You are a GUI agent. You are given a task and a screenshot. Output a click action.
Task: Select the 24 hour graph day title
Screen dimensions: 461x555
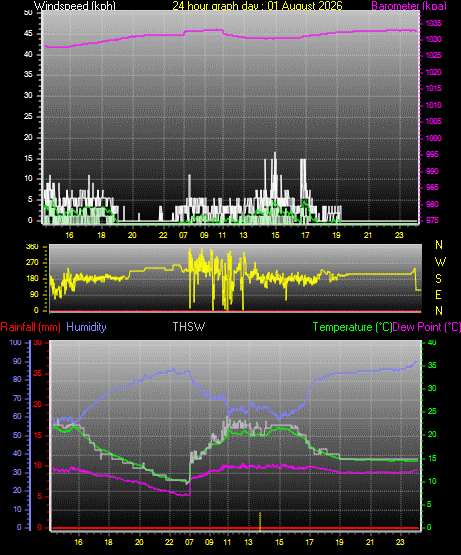coord(257,5)
